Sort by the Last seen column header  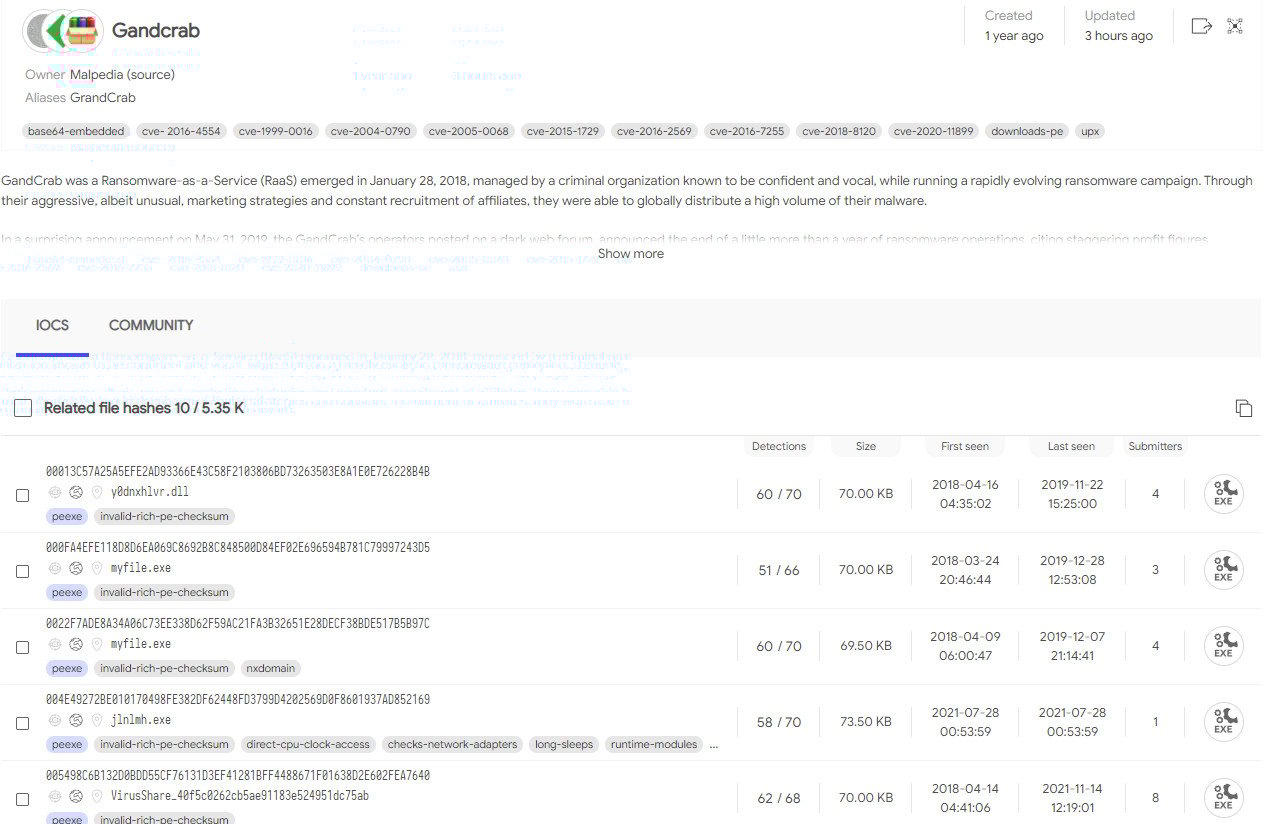[1071, 446]
